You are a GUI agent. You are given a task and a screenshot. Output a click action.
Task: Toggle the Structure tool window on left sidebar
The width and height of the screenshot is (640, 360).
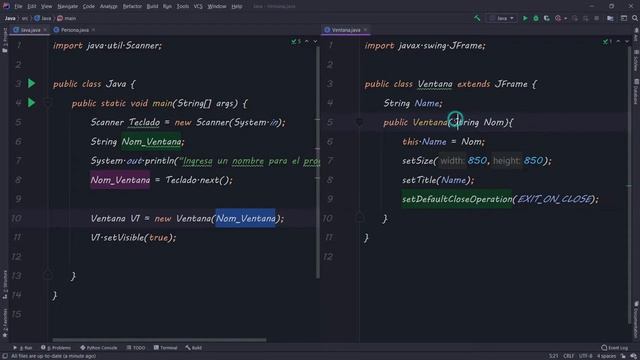click(4, 284)
